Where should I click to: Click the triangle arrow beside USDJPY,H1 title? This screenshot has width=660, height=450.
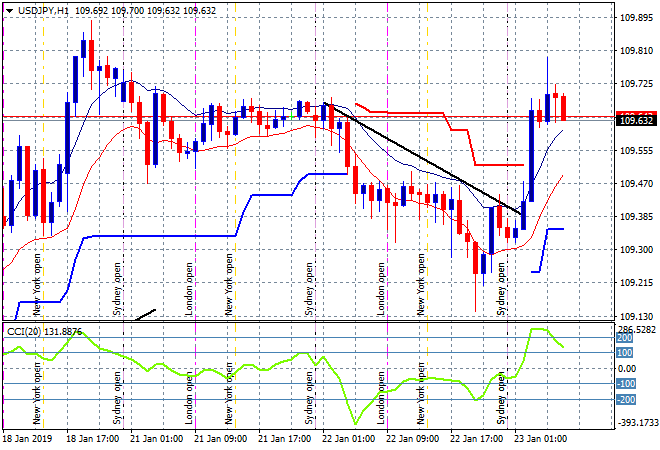[x=8, y=8]
